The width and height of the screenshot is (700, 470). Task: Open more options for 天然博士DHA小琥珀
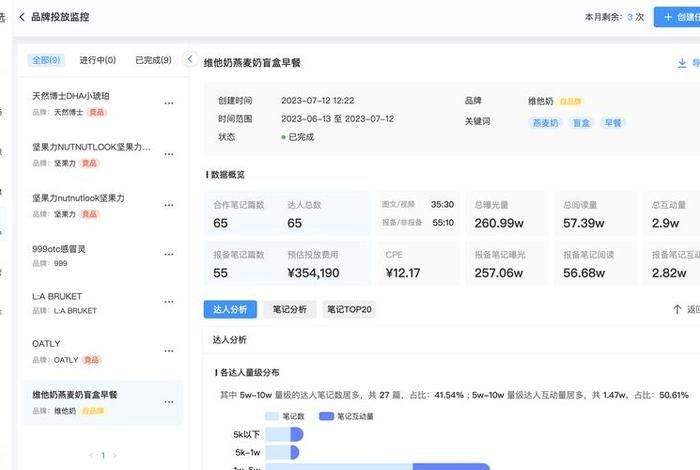169,103
